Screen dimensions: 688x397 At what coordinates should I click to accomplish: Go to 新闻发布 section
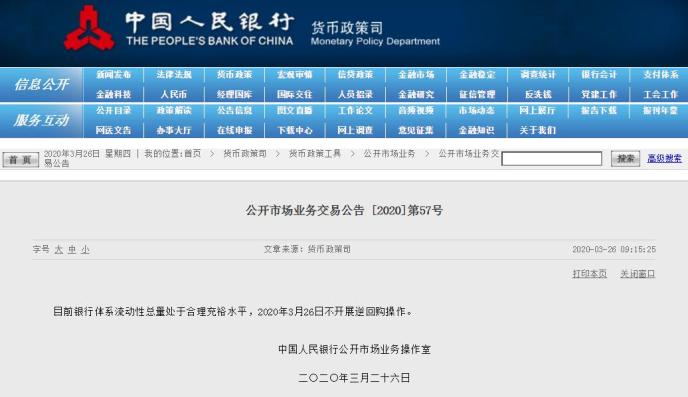(113, 75)
